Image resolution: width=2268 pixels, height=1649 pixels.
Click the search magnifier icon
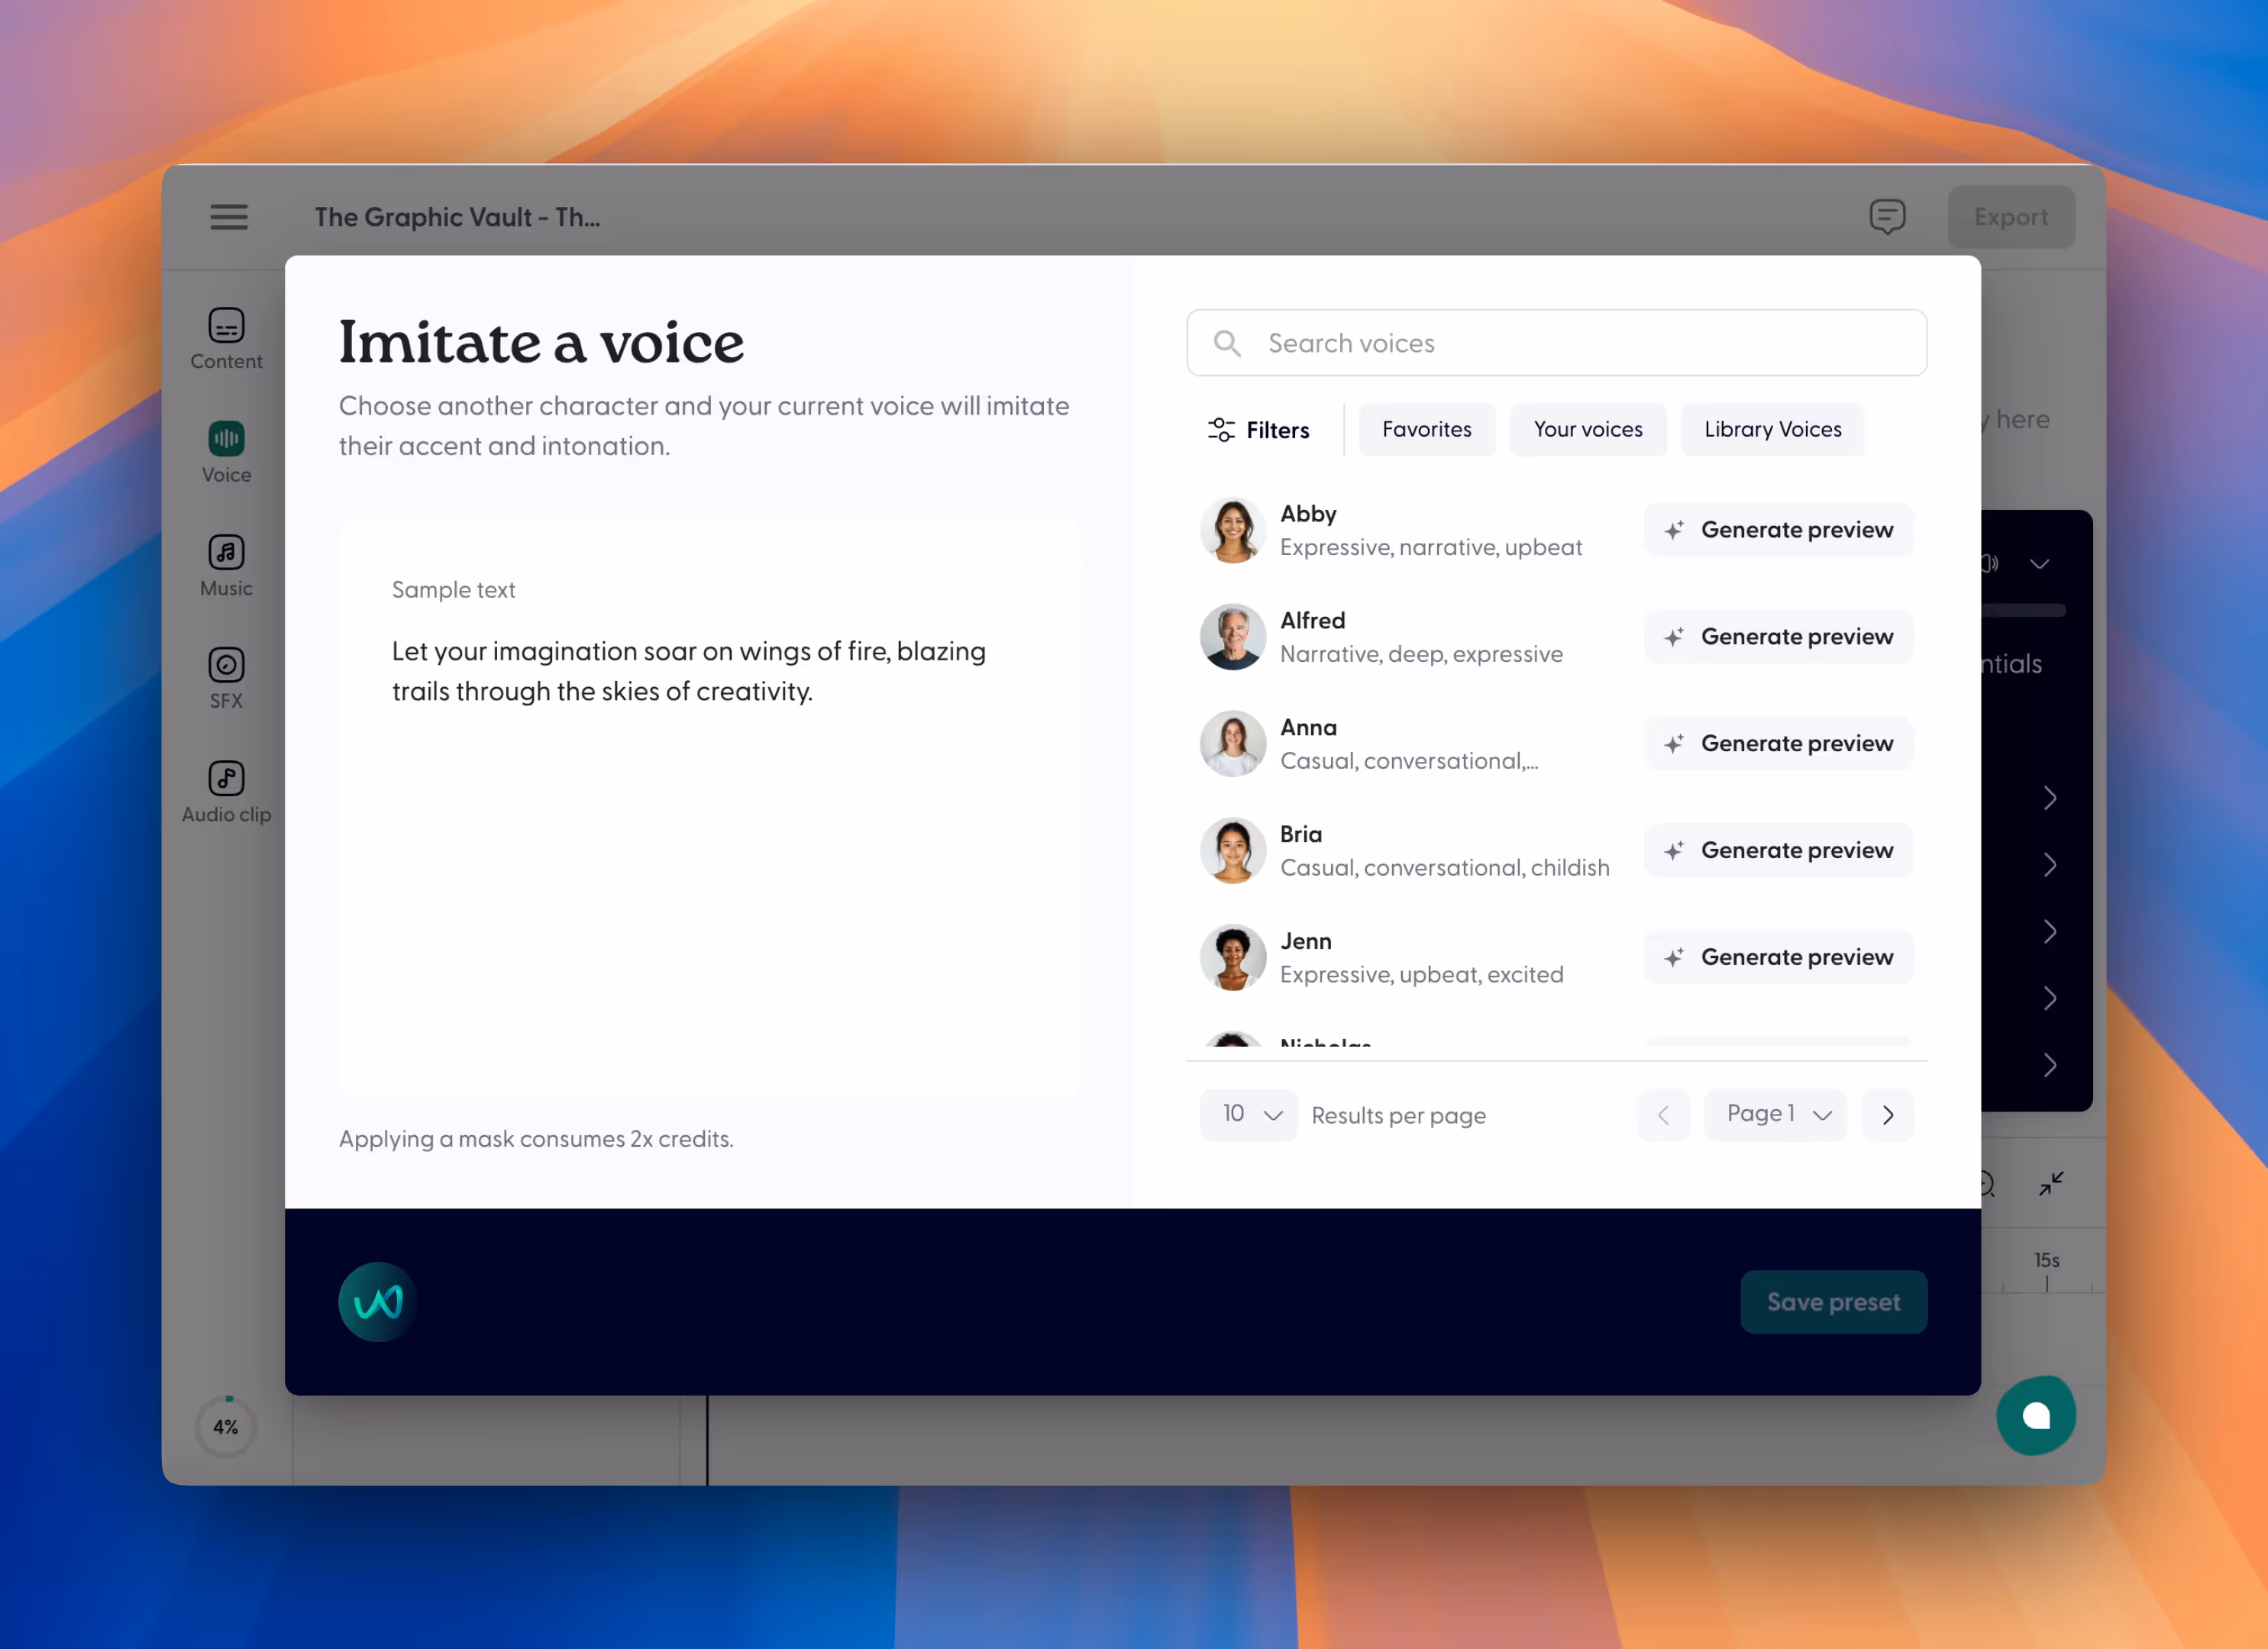[x=1227, y=343]
